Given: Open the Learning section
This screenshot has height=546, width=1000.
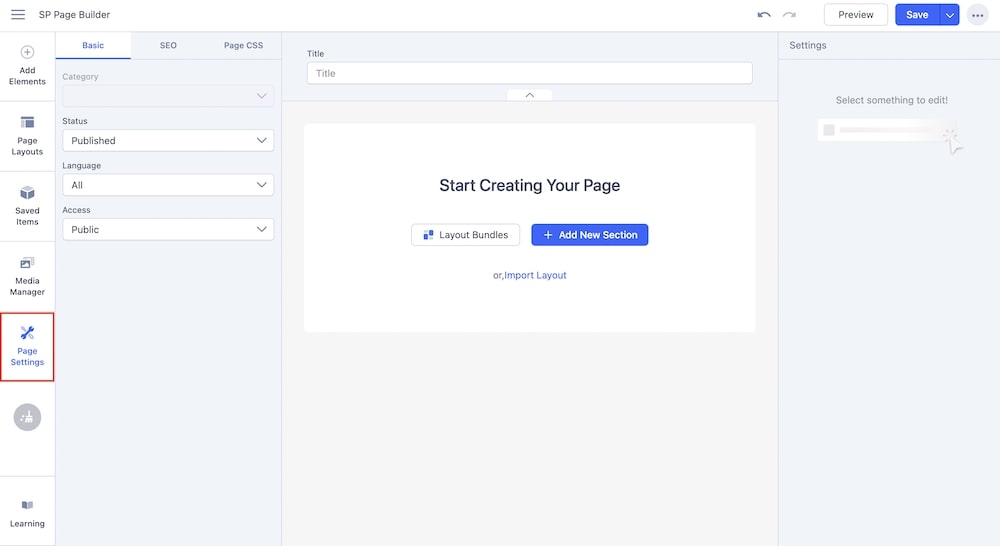Looking at the screenshot, I should click(27, 513).
